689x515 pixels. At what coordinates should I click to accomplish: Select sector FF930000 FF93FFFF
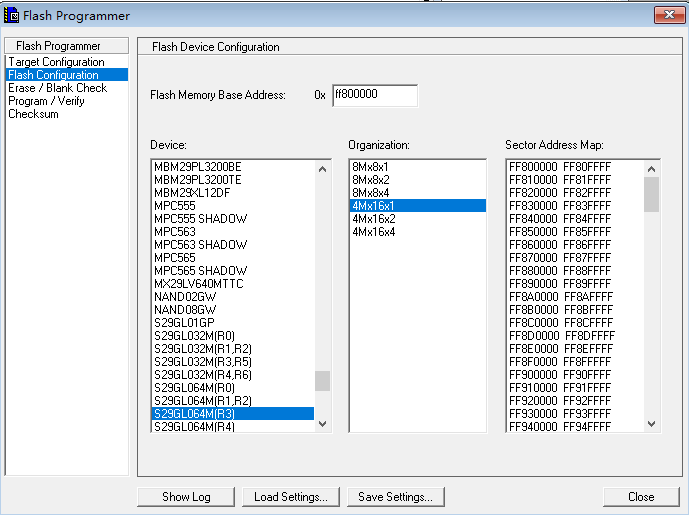575,413
